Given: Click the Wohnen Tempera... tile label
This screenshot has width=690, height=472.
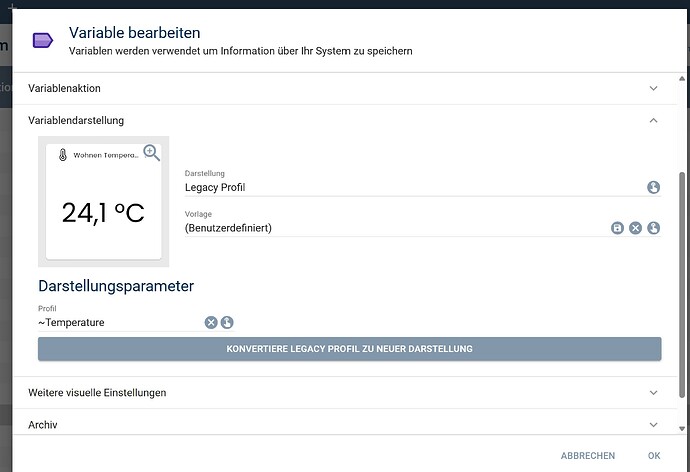Looking at the screenshot, I should tap(106, 155).
